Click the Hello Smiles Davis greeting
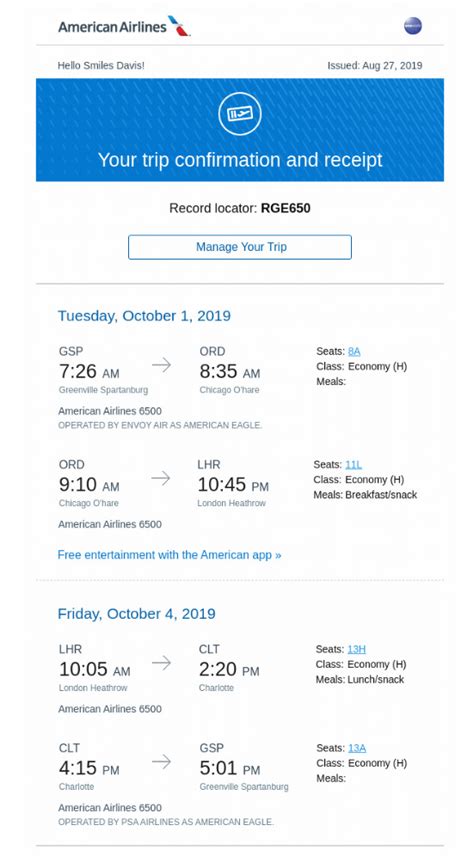Viewport: 474px width, 856px height. click(x=101, y=66)
